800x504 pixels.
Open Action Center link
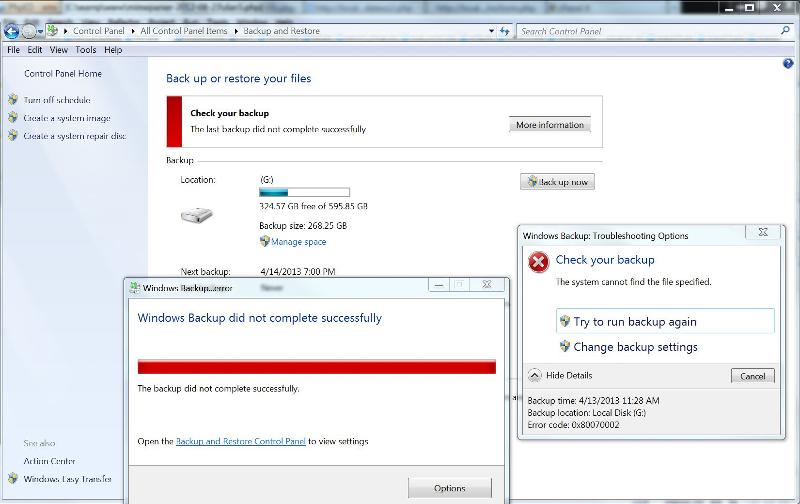pyautogui.click(x=49, y=461)
